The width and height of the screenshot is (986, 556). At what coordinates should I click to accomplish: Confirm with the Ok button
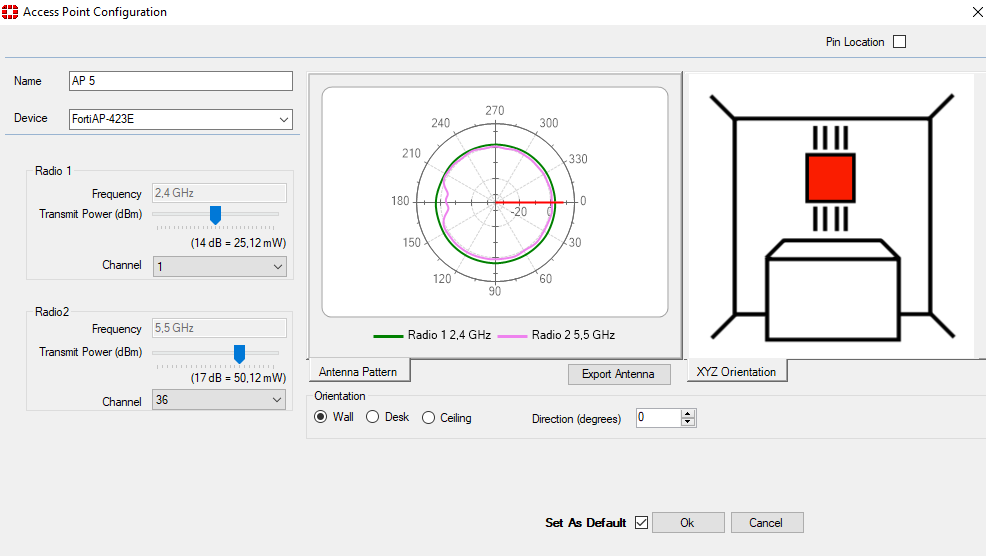(x=688, y=523)
